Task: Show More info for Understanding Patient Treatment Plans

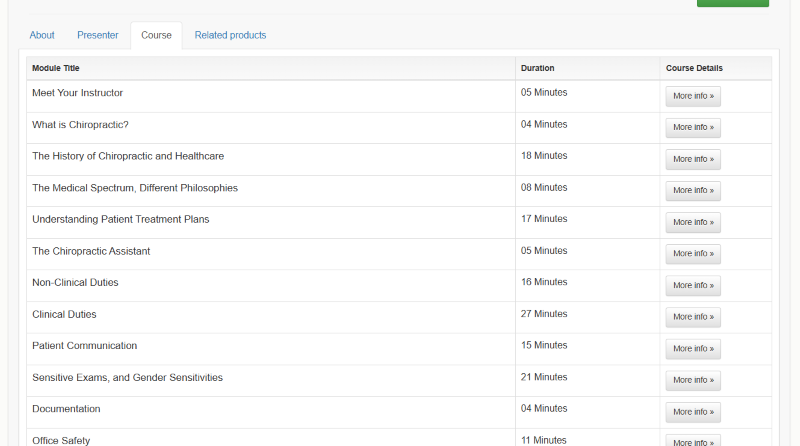Action: click(x=693, y=222)
